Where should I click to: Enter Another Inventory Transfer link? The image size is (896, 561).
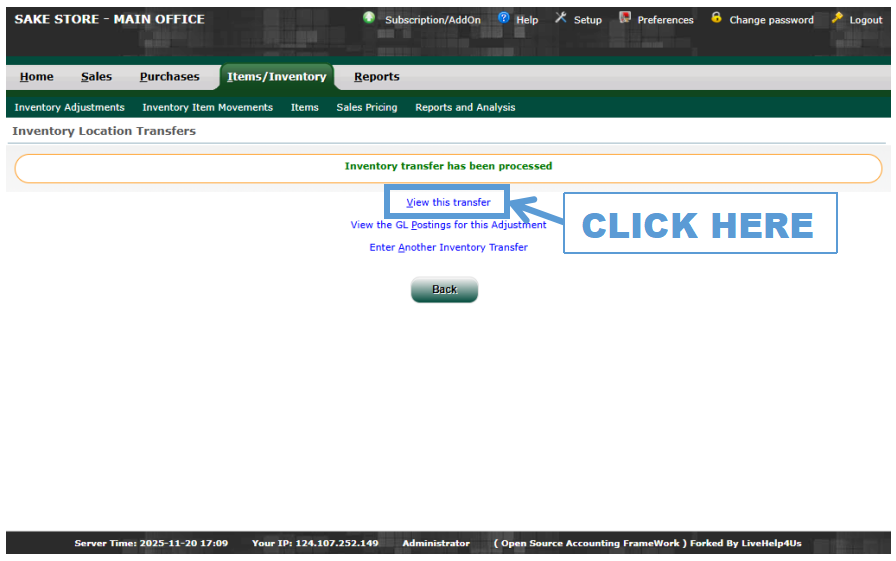coord(448,247)
